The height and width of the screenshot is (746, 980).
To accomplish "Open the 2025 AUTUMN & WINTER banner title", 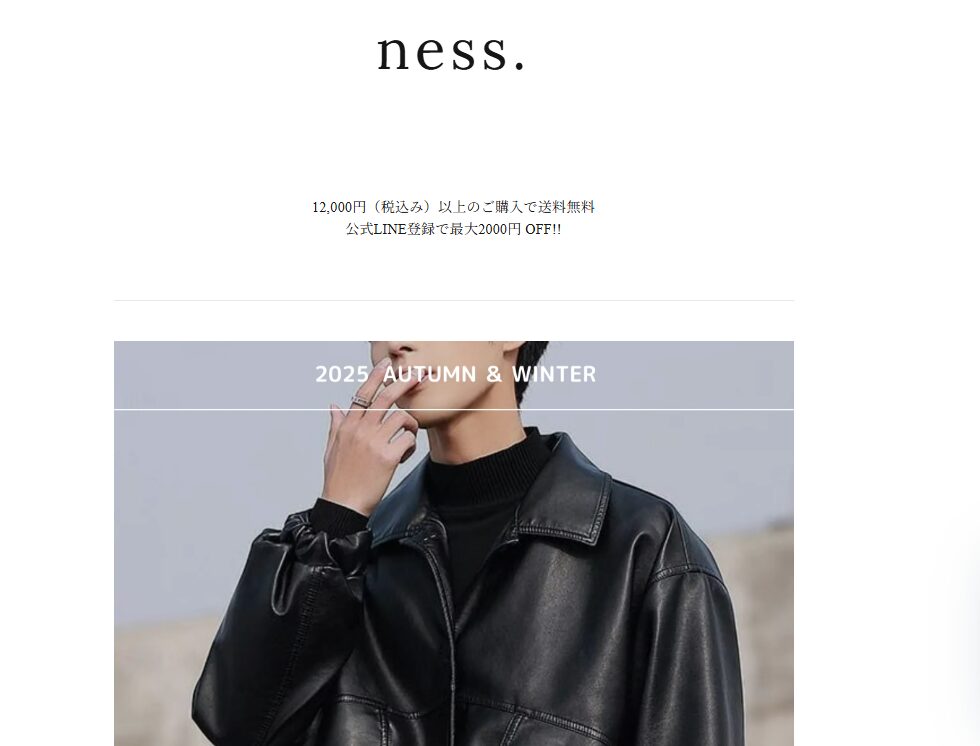I will click(x=456, y=374).
